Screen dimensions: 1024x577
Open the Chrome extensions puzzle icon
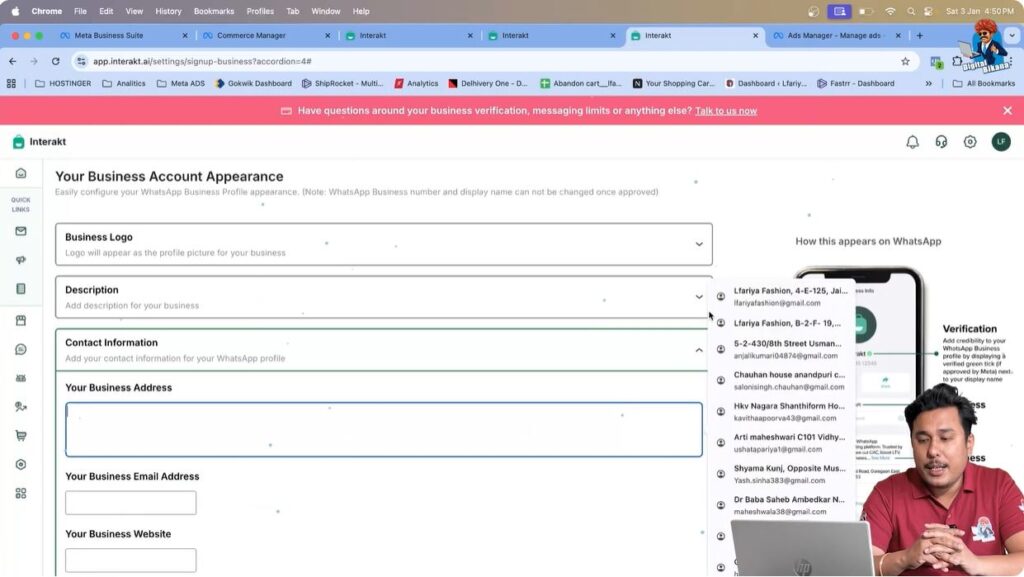pos(957,61)
